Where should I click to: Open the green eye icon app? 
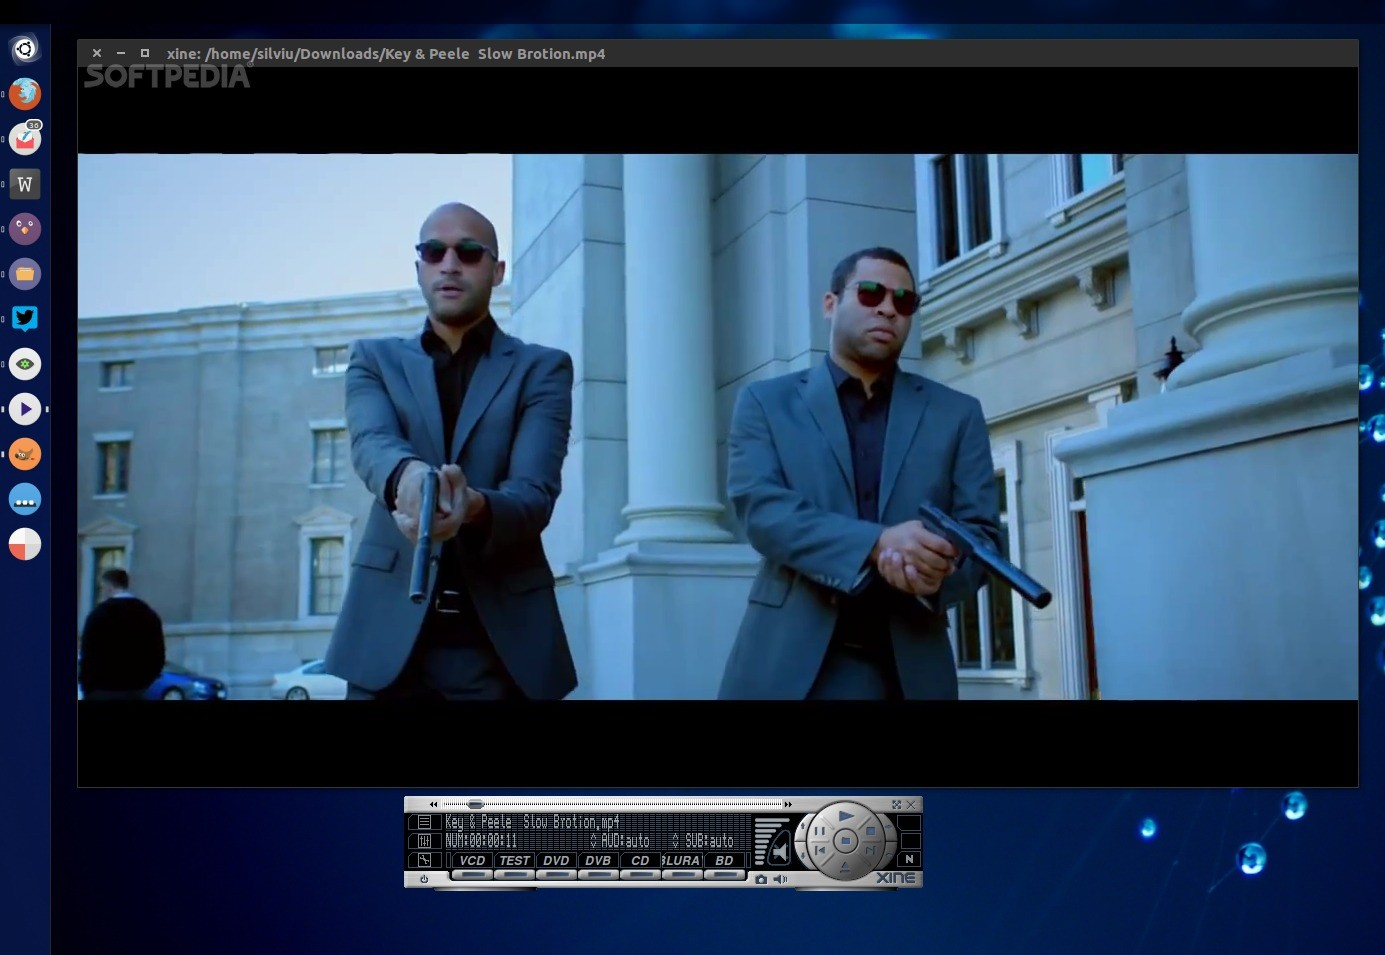(25, 364)
